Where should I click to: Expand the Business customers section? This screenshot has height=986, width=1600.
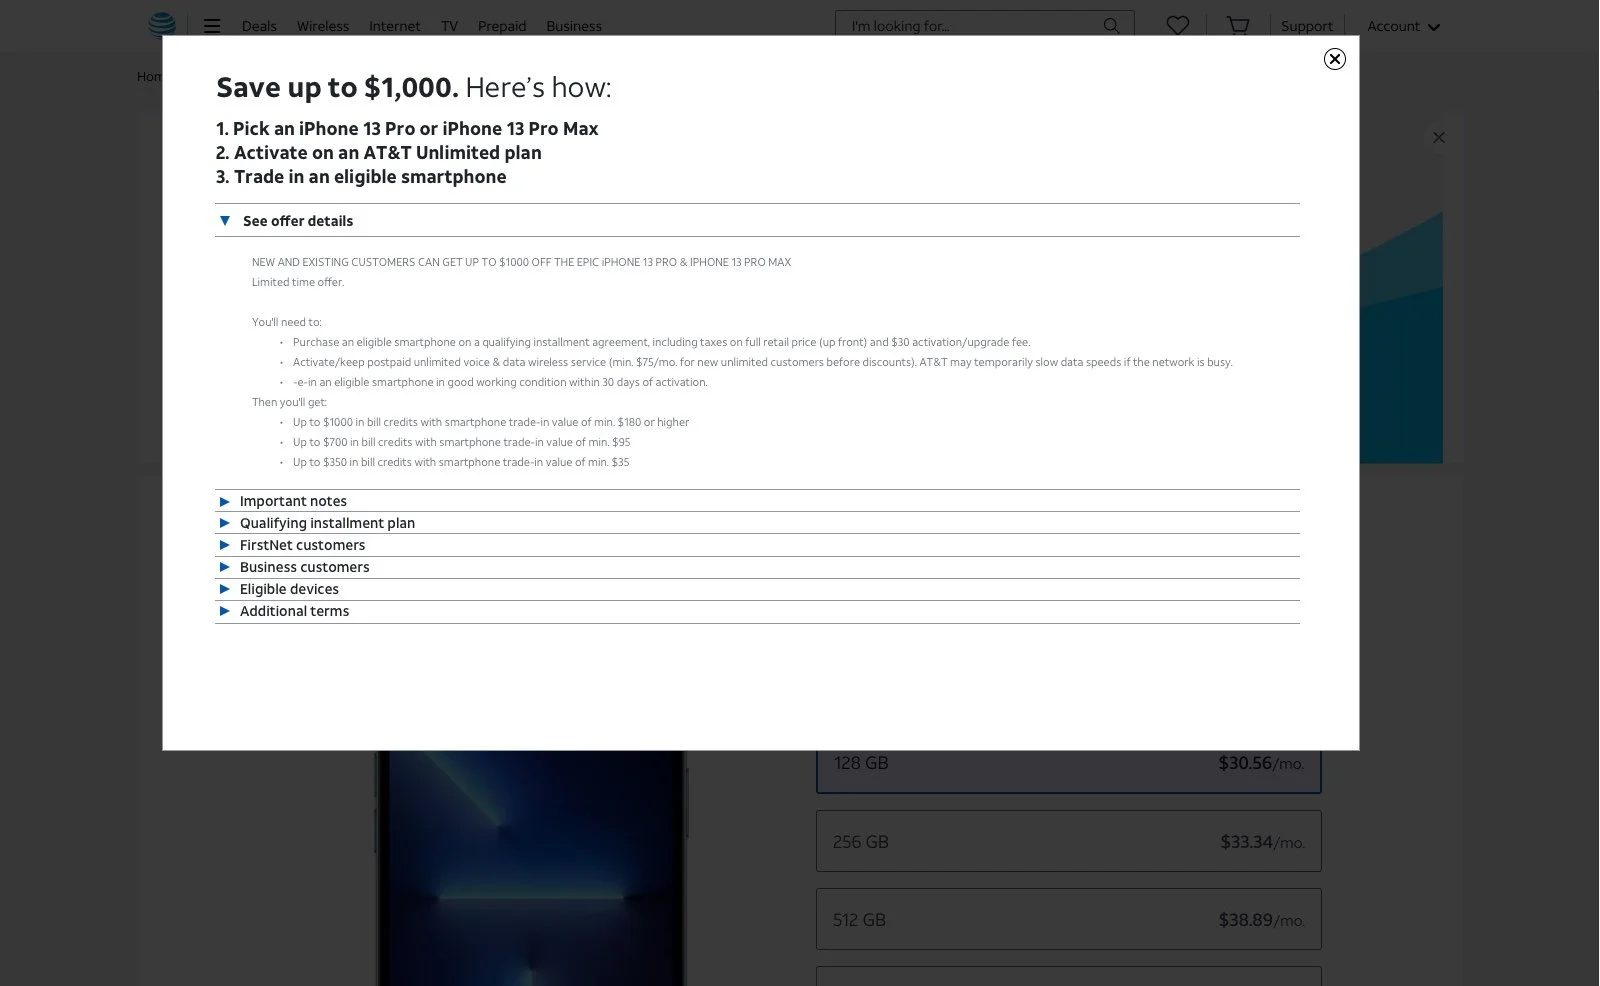pos(757,567)
